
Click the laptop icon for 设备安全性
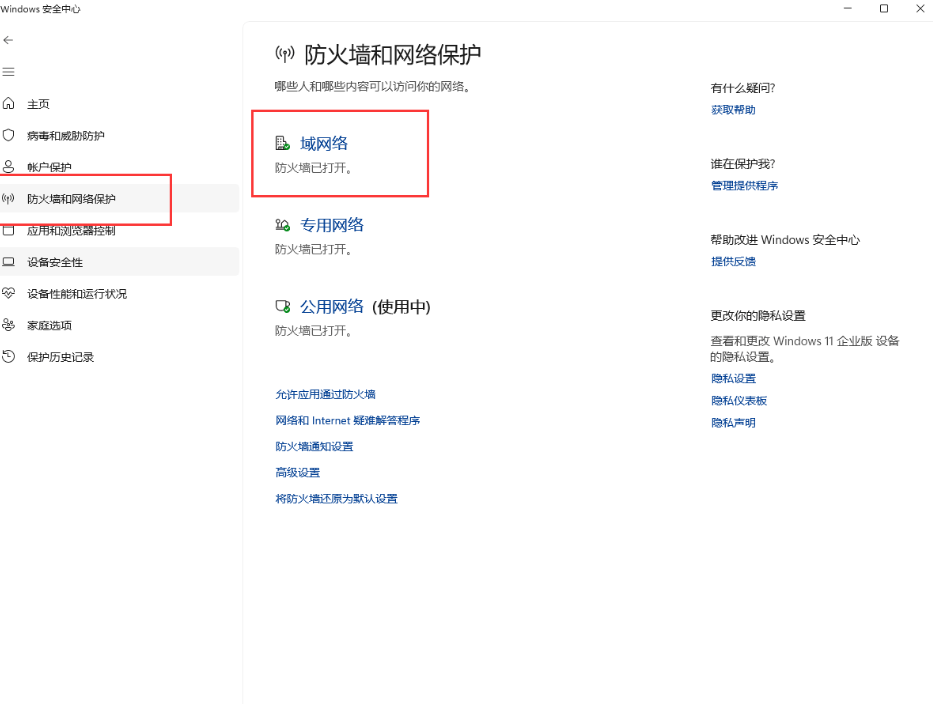pos(8,262)
